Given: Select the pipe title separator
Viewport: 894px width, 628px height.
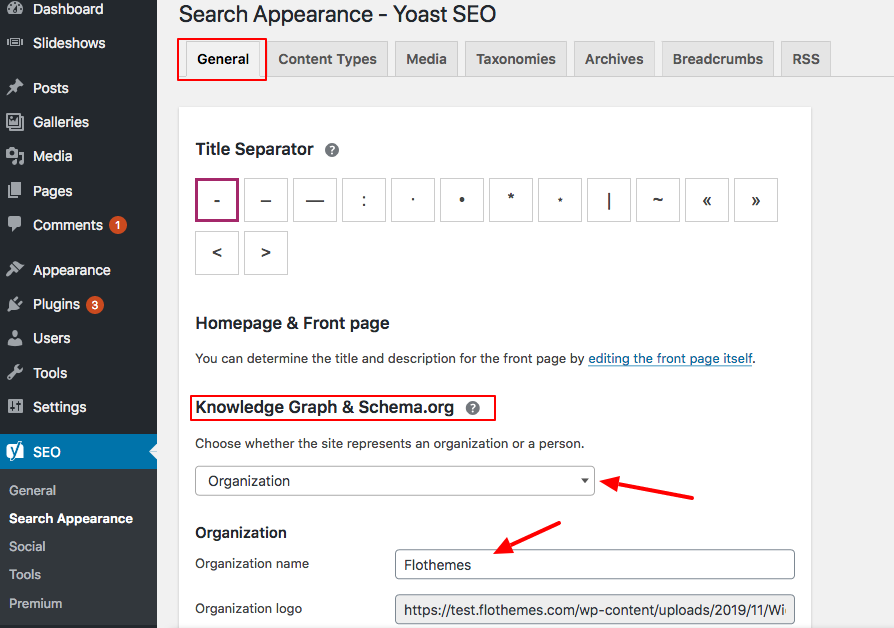Looking at the screenshot, I should point(609,200).
